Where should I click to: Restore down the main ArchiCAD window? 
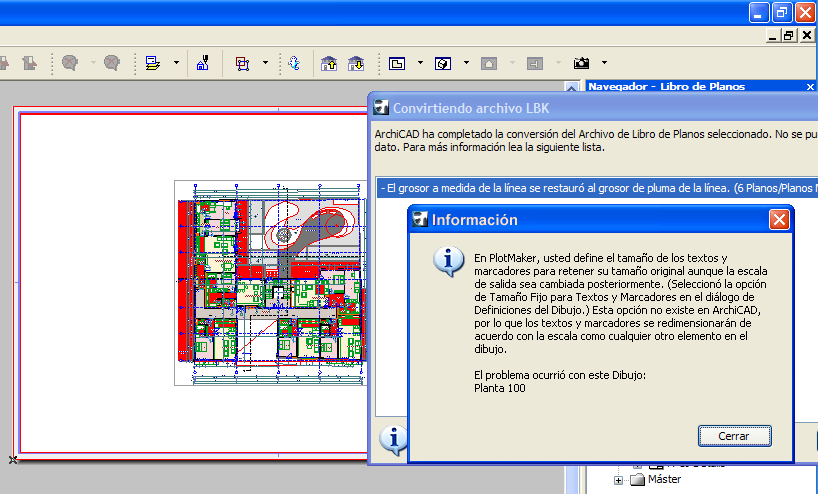[781, 13]
